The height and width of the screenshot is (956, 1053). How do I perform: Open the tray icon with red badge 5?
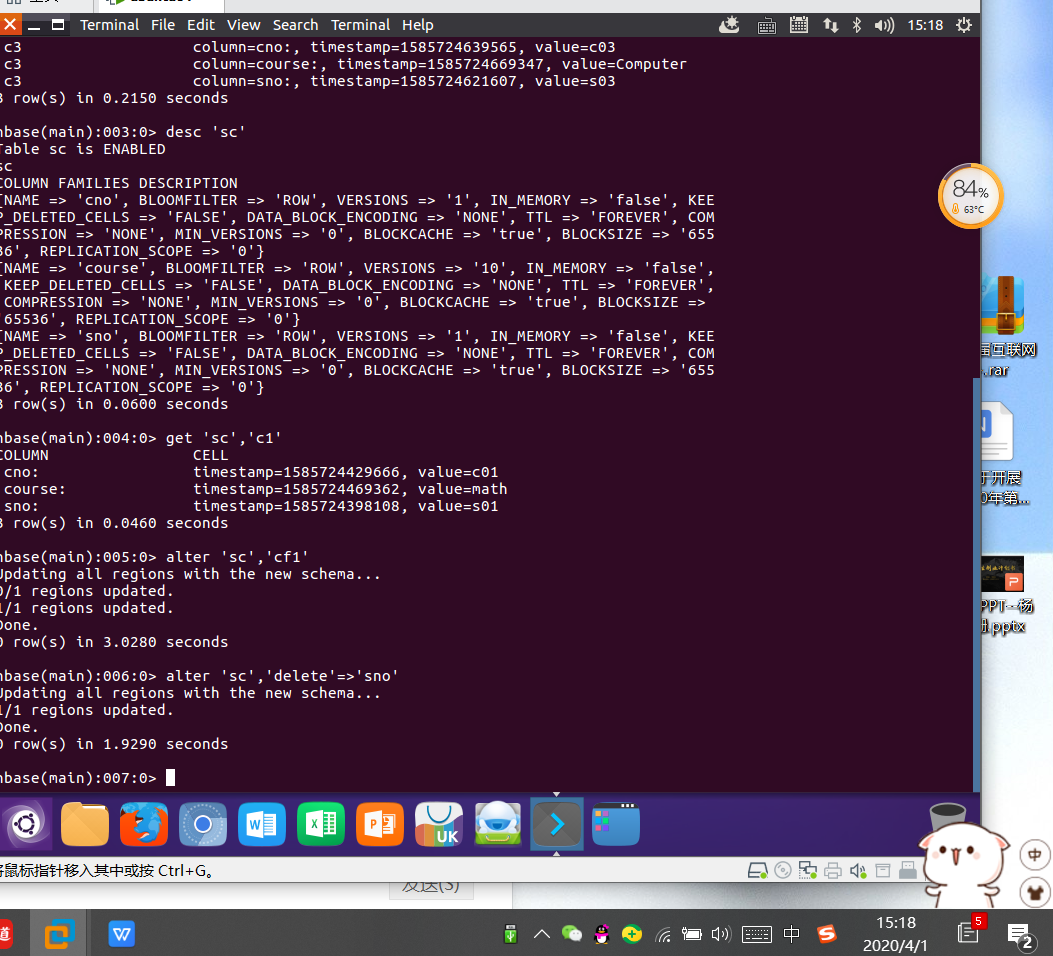click(x=970, y=930)
